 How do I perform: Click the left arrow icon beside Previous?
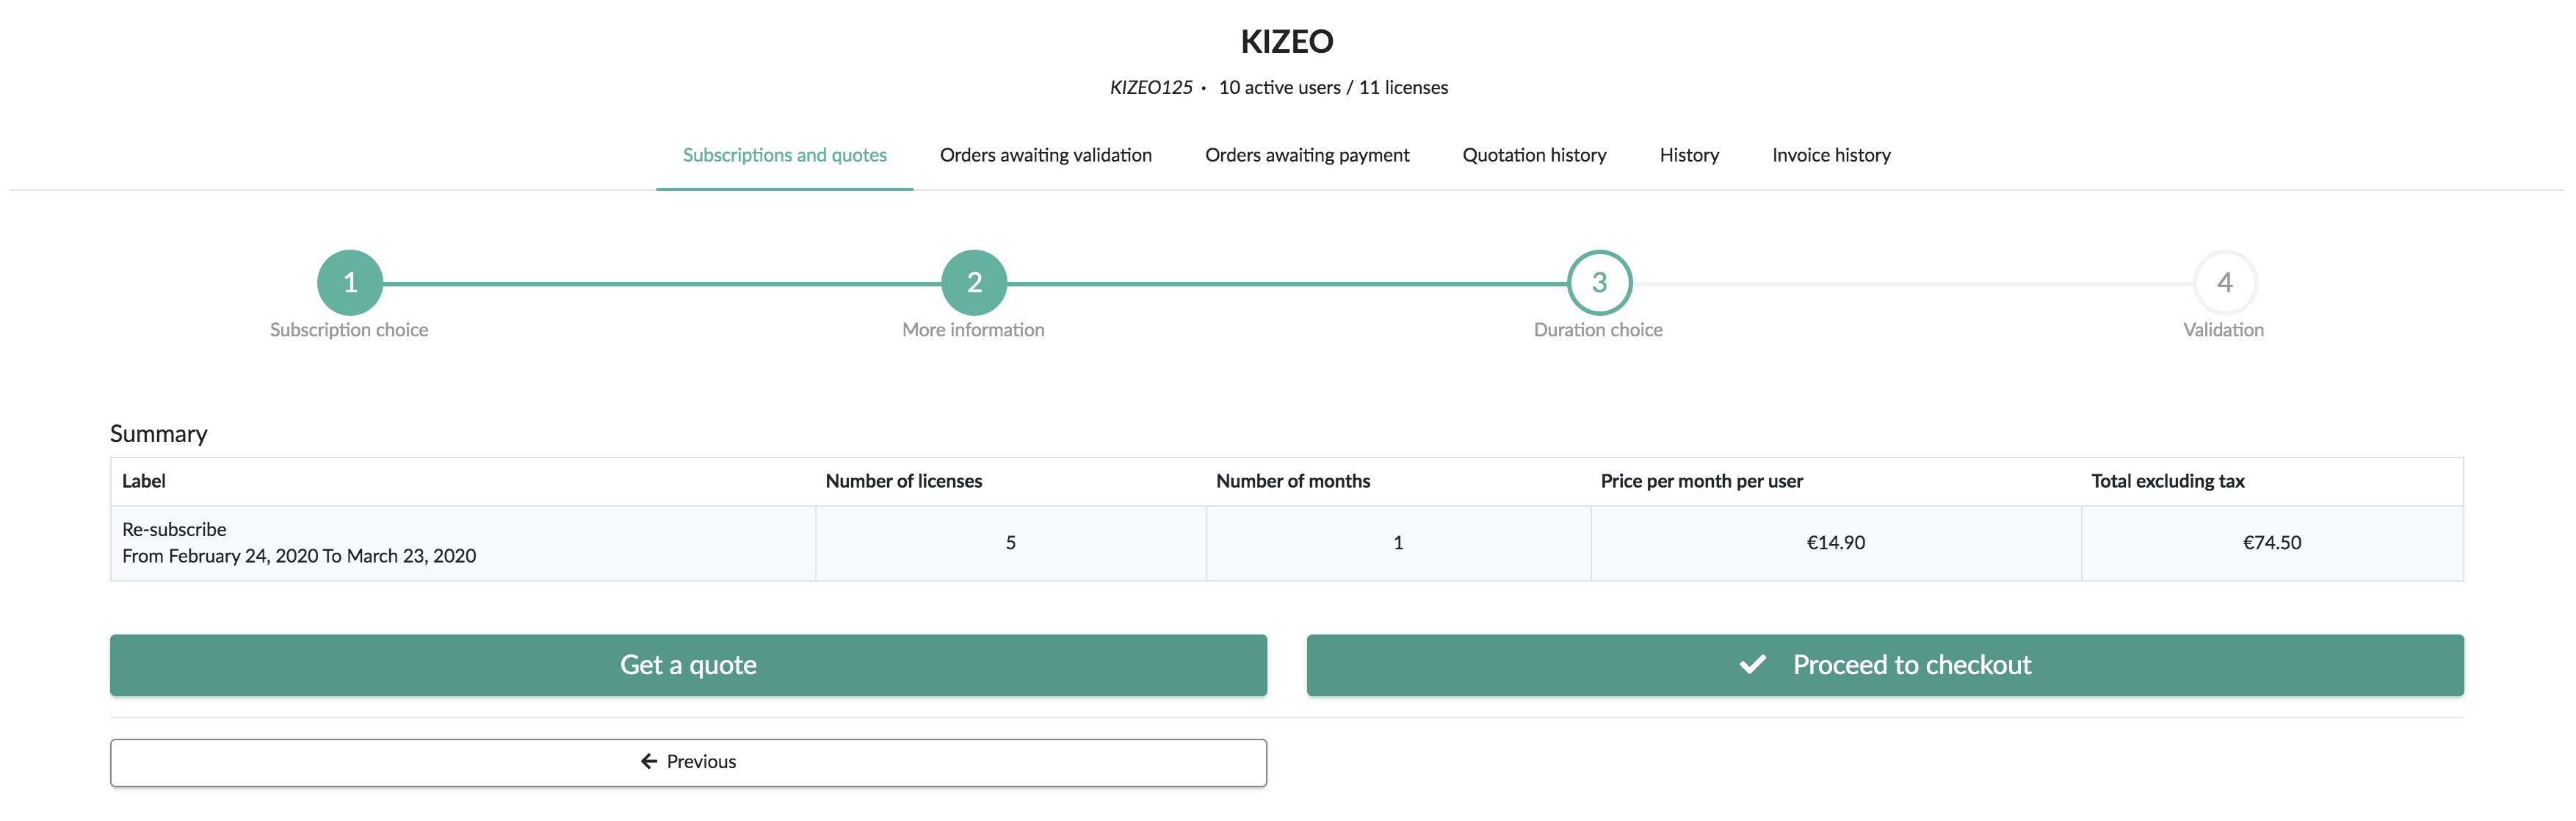pos(649,762)
